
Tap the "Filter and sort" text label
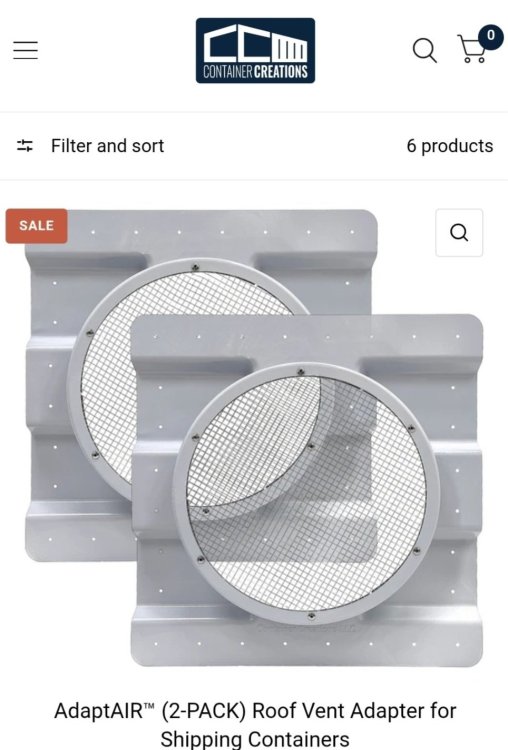108,145
